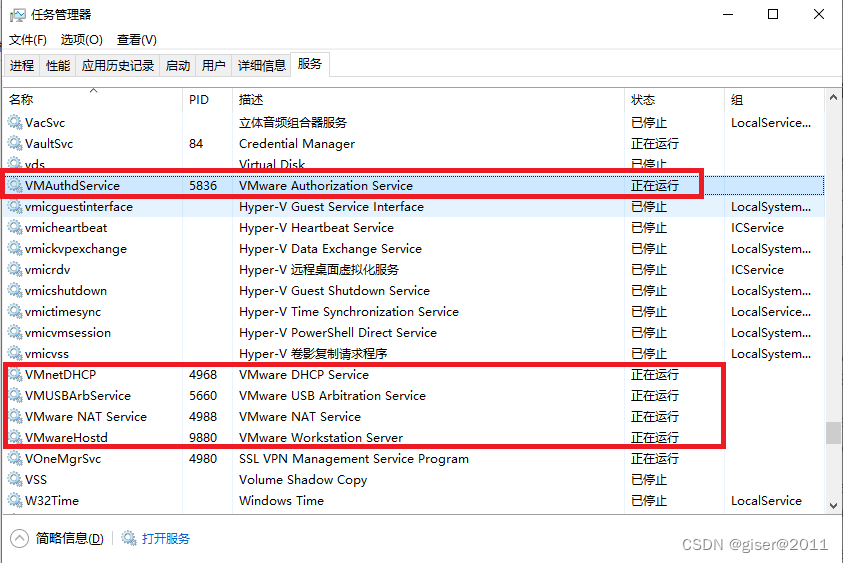Click the gear icon beside VOneMgrSvc
Image resolution: width=843 pixels, height=563 pixels.
click(15, 458)
